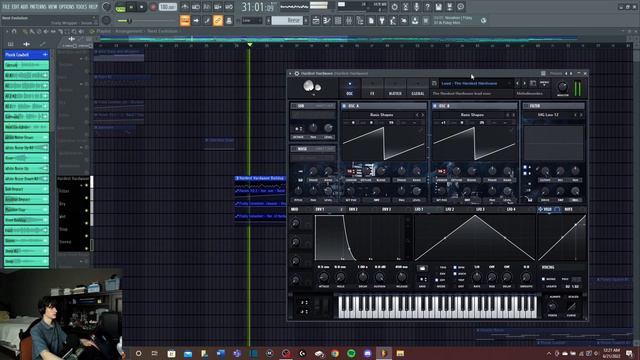Open Spotify from the Windows taskbar
640x360 pixels.
pos(351,353)
